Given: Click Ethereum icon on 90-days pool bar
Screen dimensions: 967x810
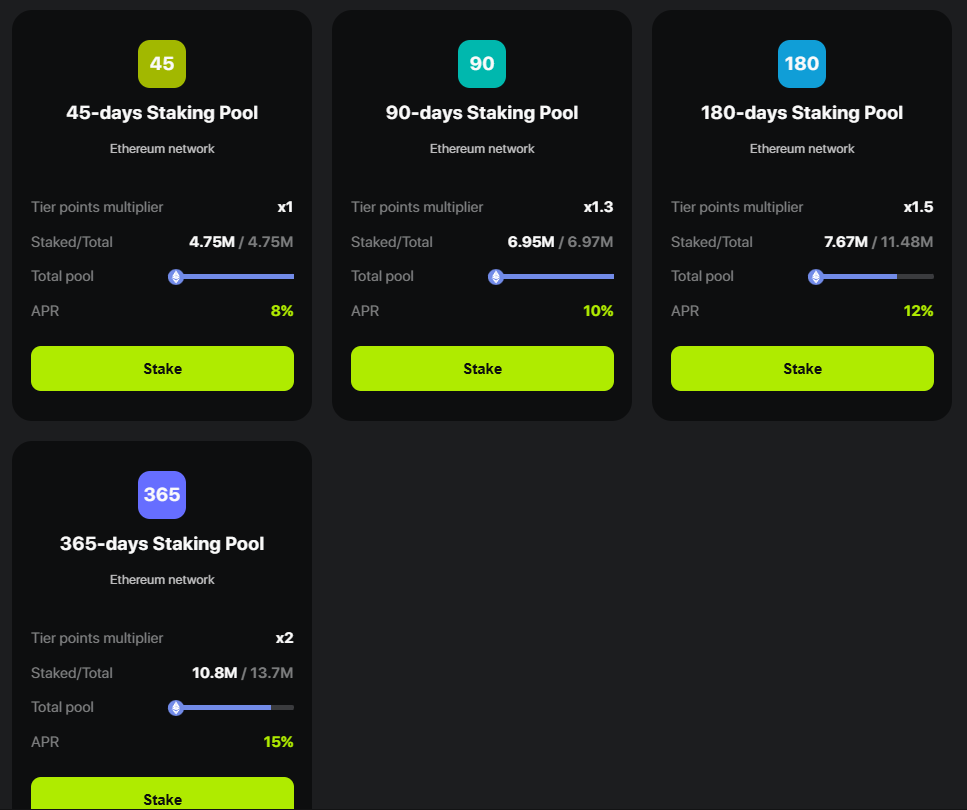Looking at the screenshot, I should (x=496, y=277).
